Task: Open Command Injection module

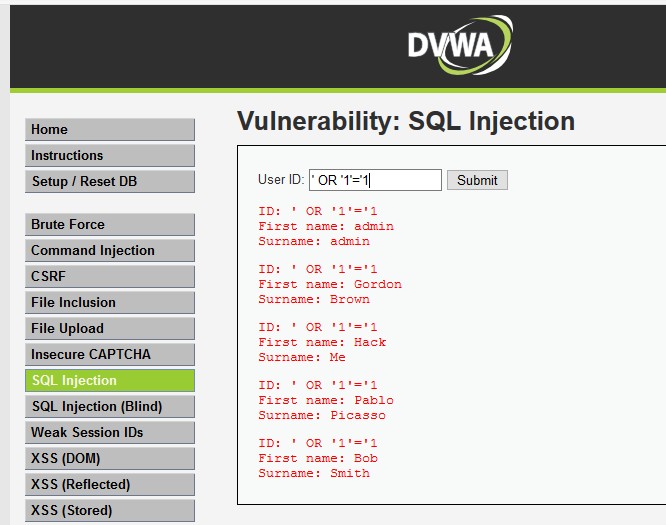Action: click(110, 250)
